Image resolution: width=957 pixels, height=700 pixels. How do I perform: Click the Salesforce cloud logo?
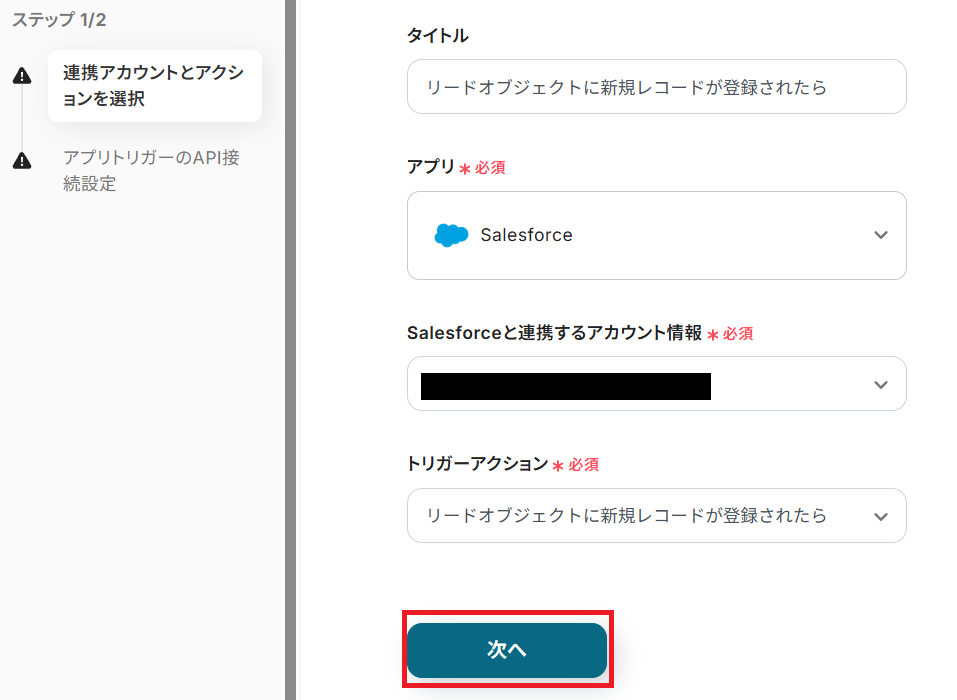pyautogui.click(x=451, y=236)
